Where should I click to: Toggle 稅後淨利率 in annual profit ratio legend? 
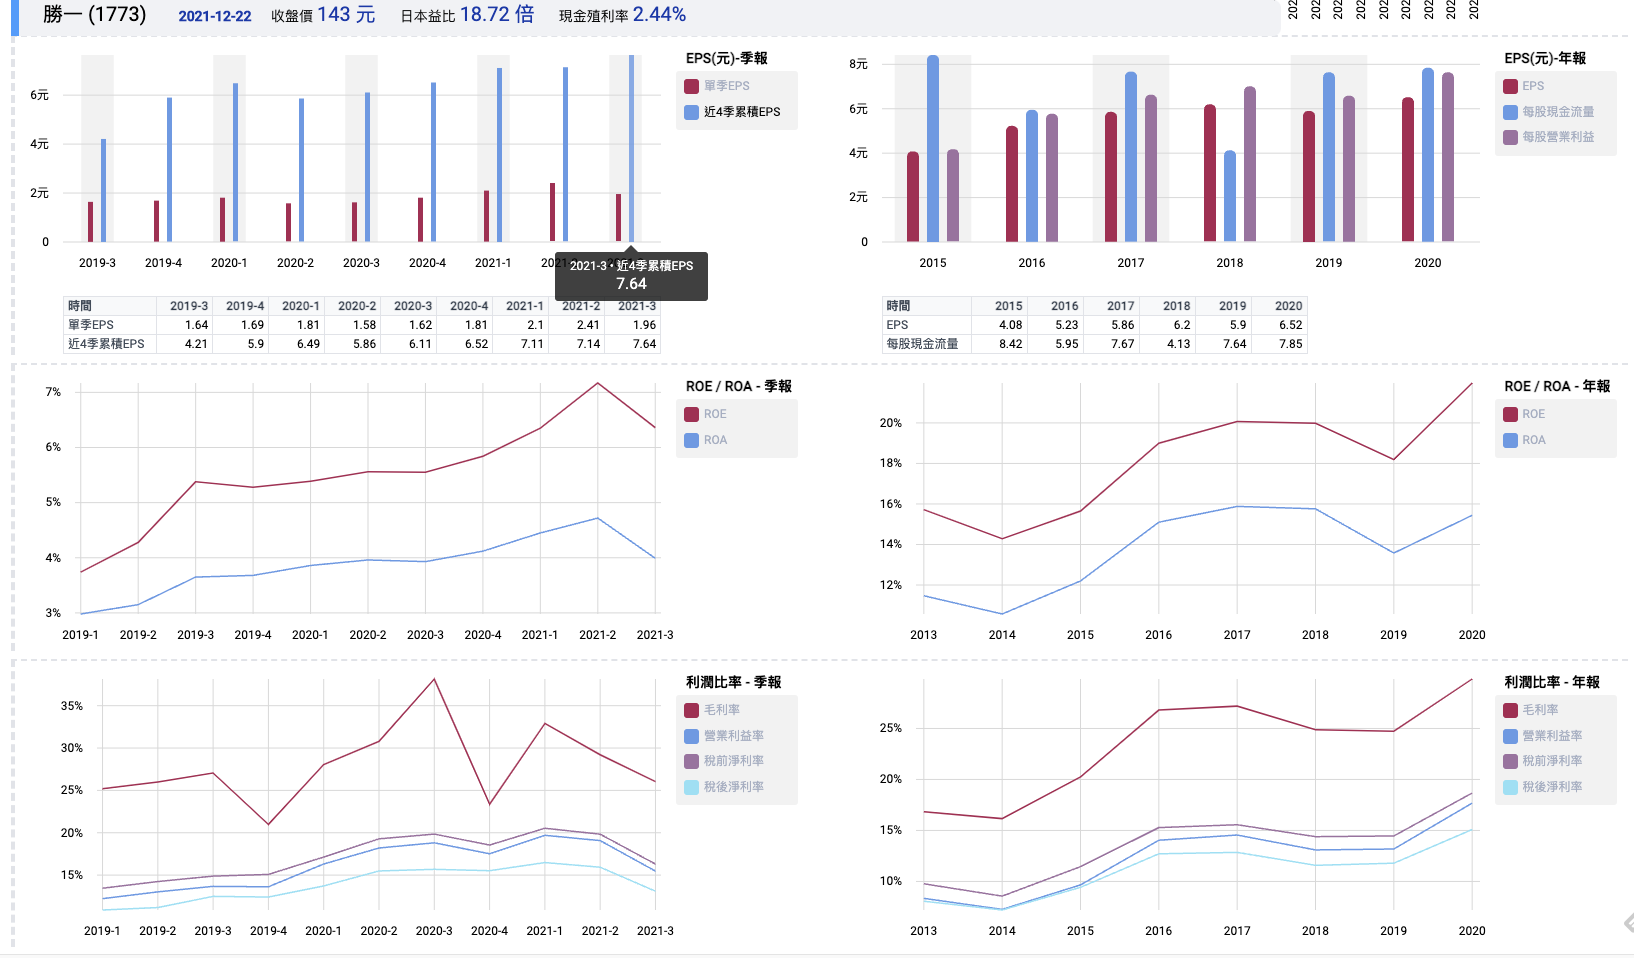click(x=1543, y=787)
